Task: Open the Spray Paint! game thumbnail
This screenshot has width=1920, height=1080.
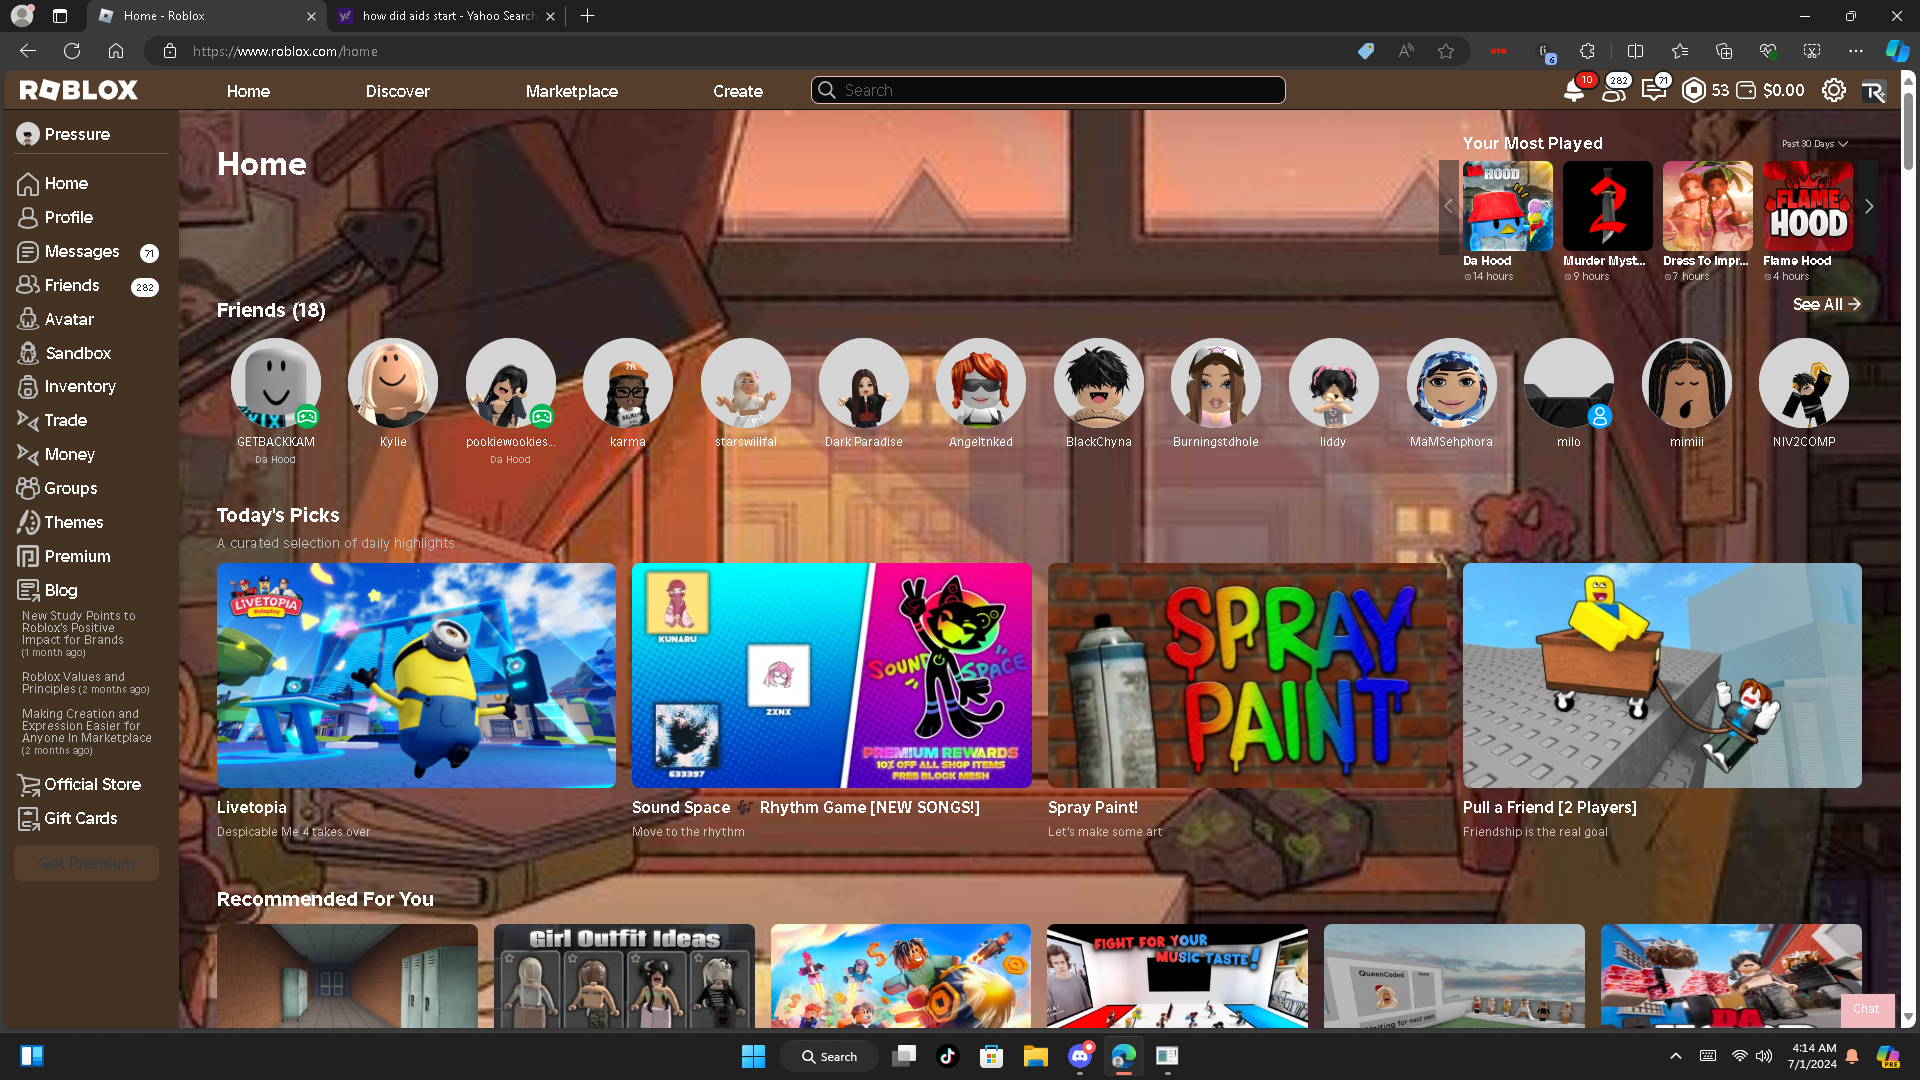Action: [1247, 676]
